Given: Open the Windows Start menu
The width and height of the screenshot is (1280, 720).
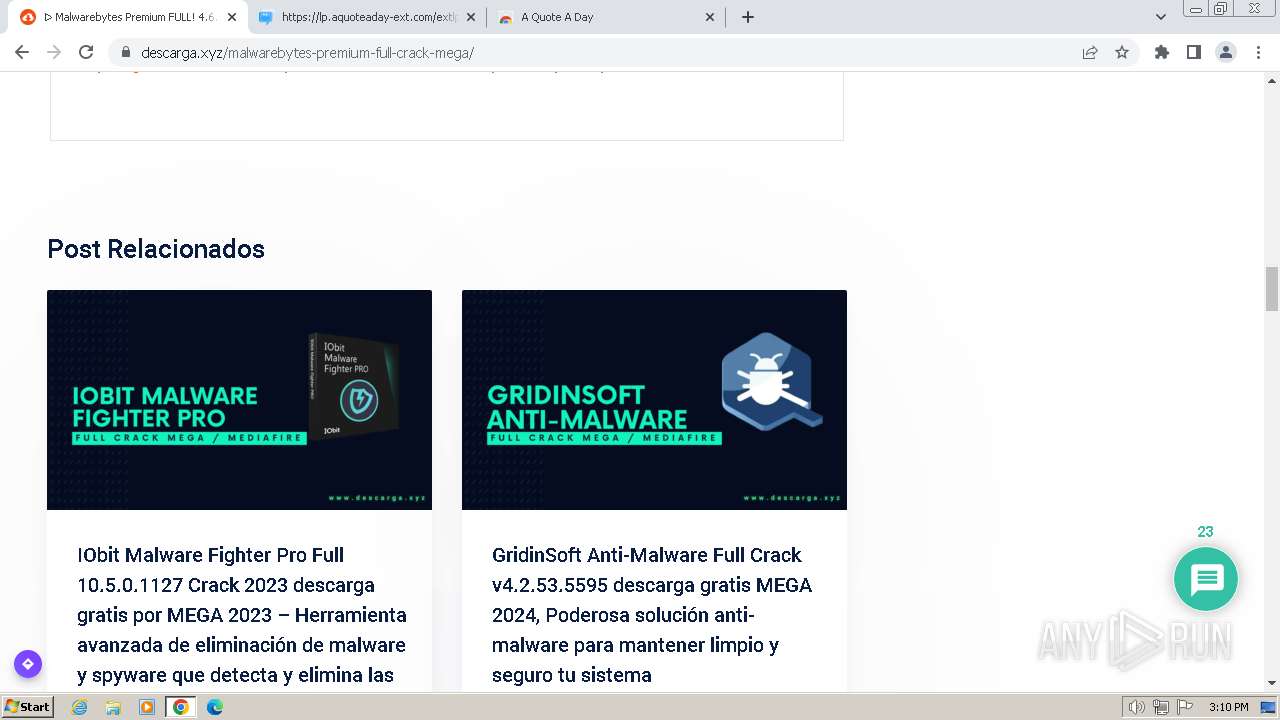Looking at the screenshot, I should pyautogui.click(x=28, y=707).
